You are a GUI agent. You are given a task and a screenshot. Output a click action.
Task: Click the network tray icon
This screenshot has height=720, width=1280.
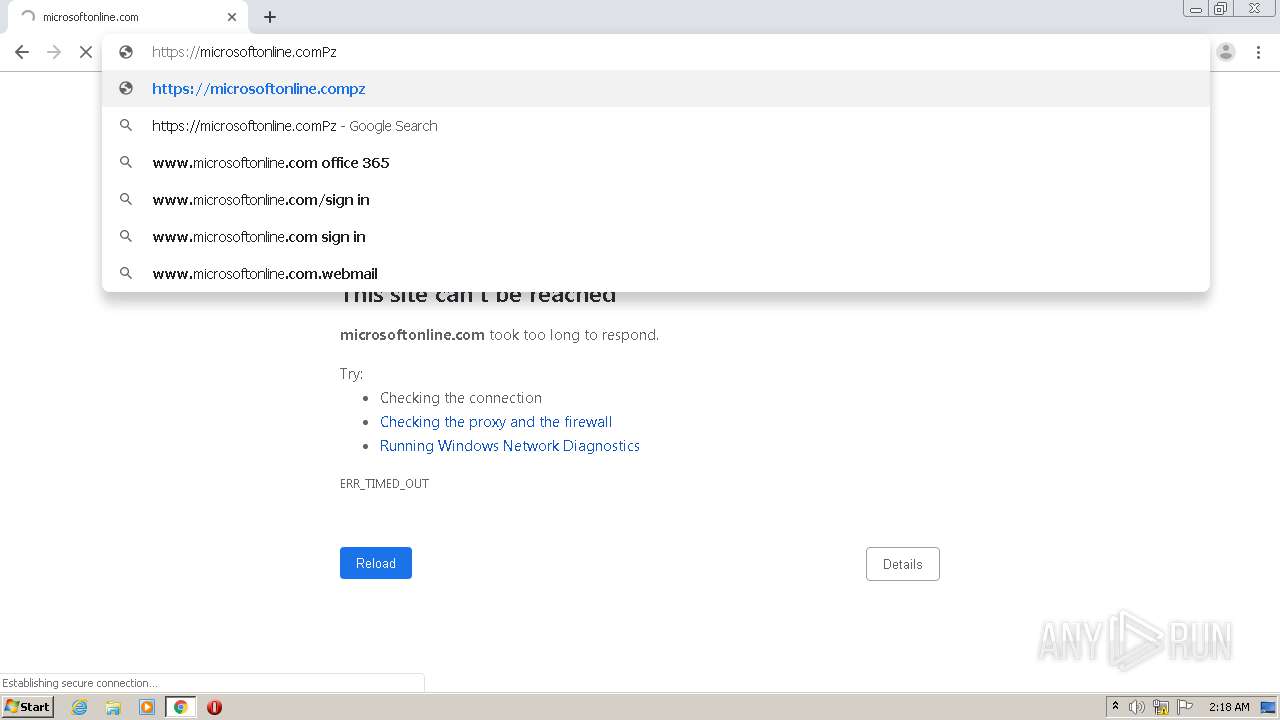click(x=1161, y=707)
